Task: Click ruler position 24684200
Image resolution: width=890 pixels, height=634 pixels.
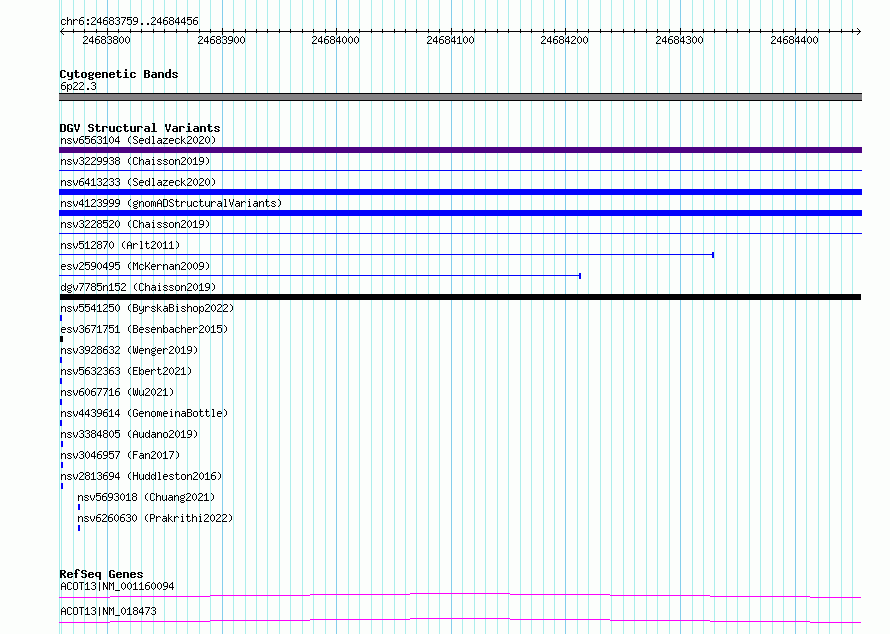Action: [565, 40]
